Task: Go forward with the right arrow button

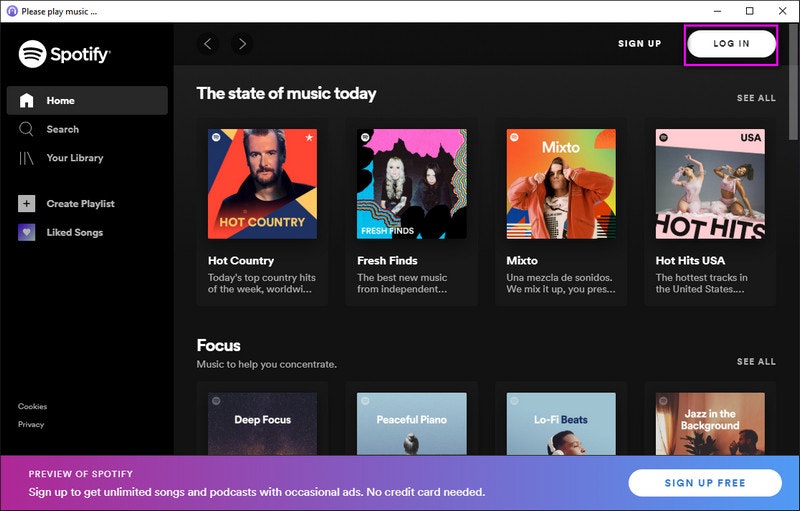Action: click(x=242, y=44)
